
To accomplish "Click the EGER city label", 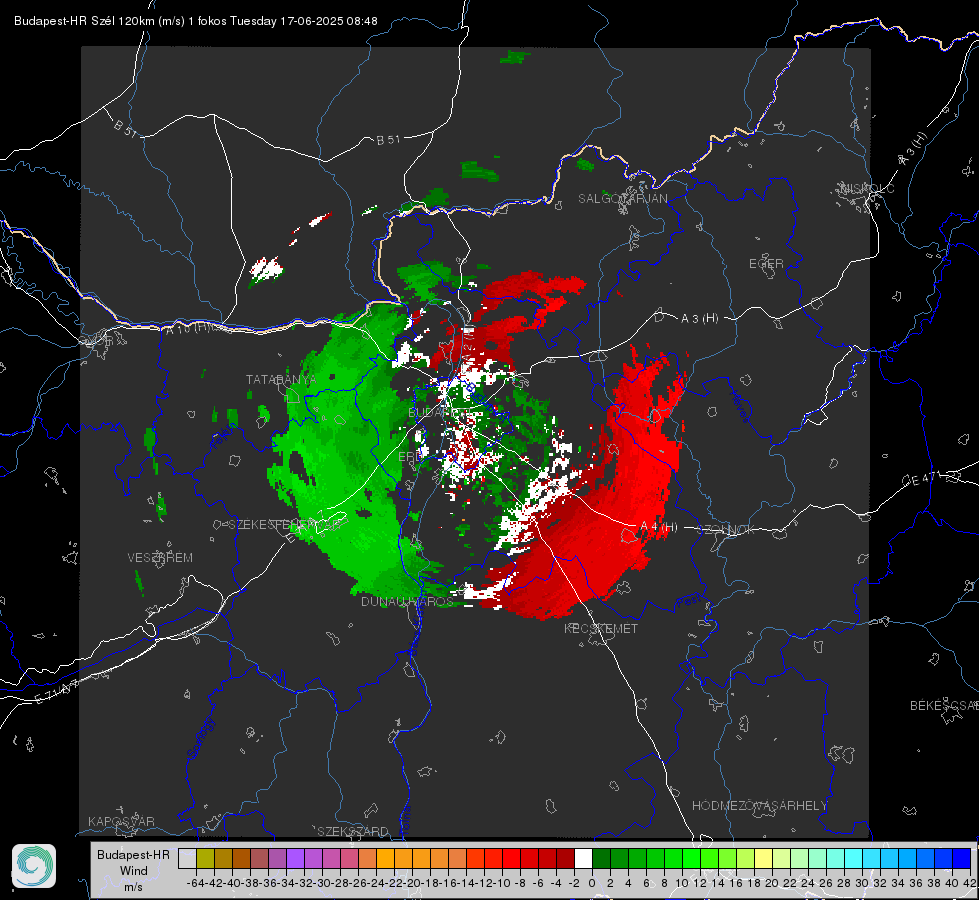I will (766, 264).
